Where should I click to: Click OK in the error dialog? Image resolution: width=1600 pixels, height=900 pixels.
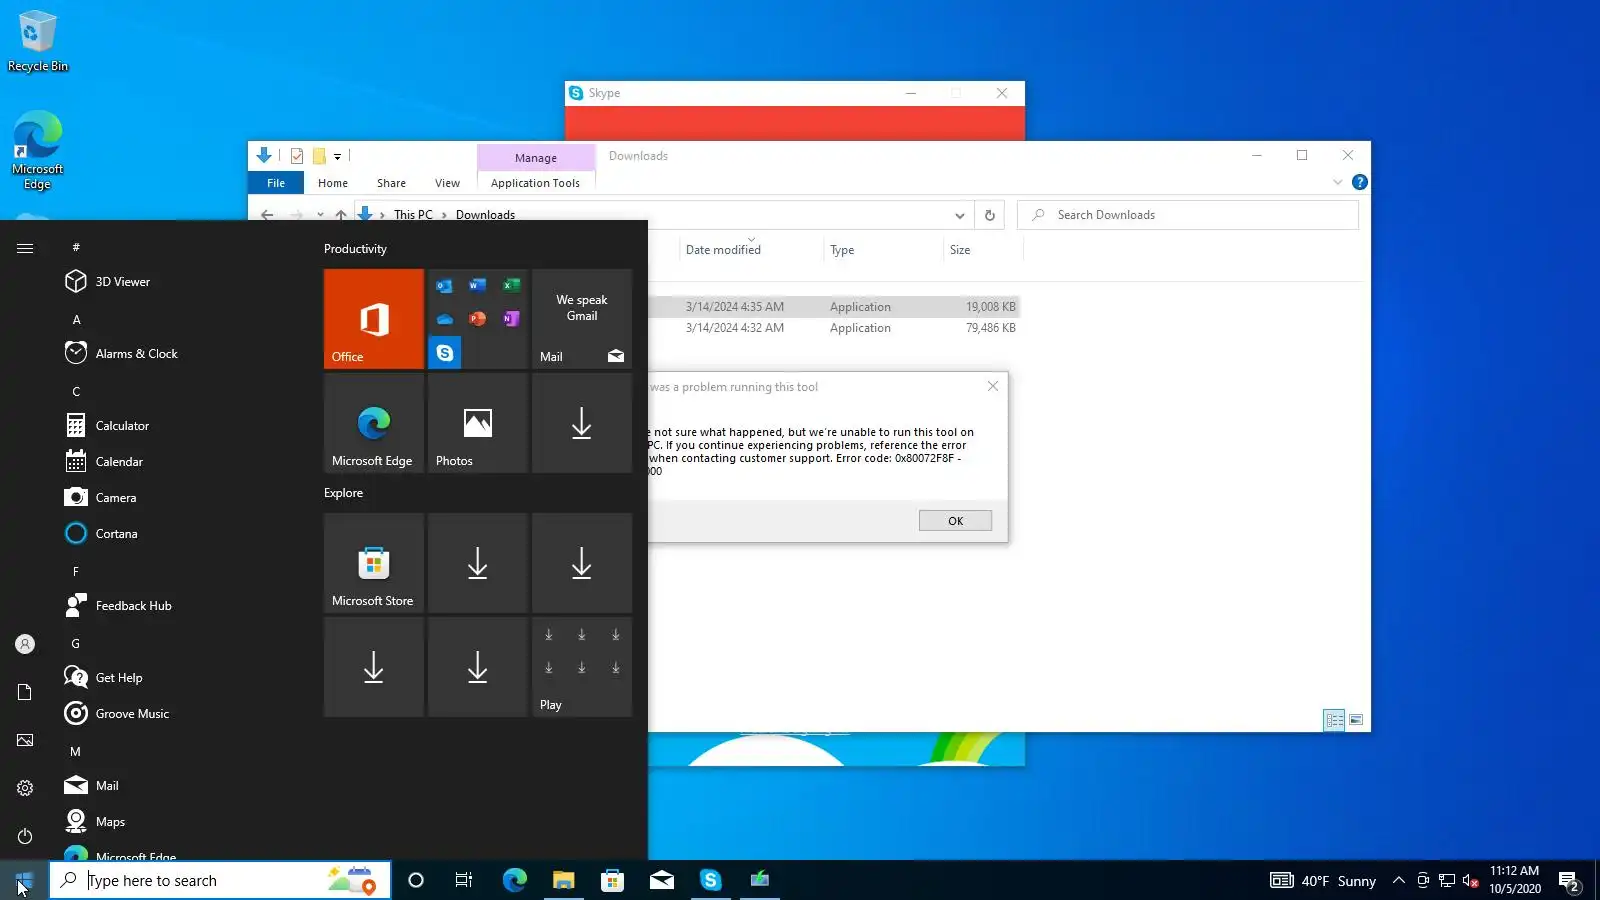click(x=955, y=521)
